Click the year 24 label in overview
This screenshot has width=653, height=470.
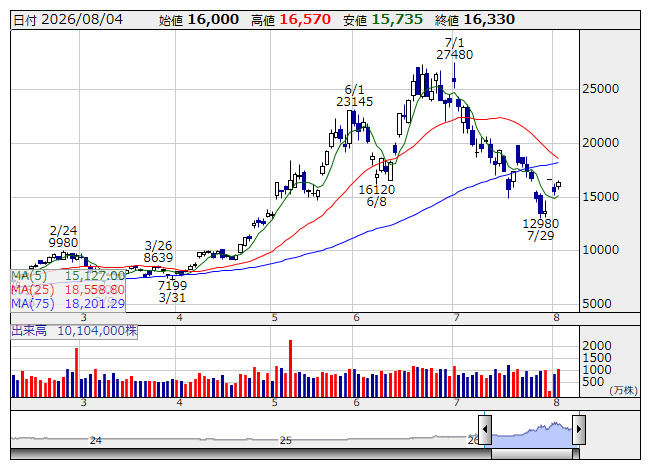point(96,440)
